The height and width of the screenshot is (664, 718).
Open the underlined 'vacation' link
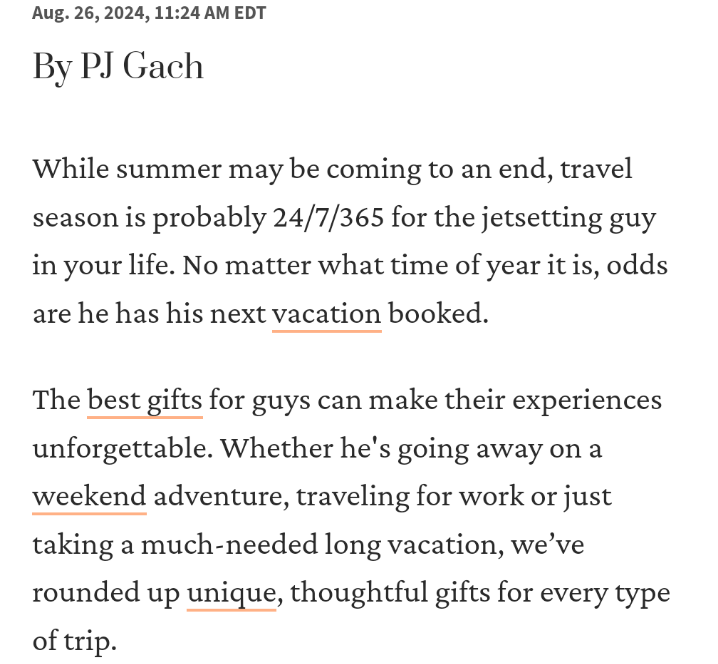[326, 314]
